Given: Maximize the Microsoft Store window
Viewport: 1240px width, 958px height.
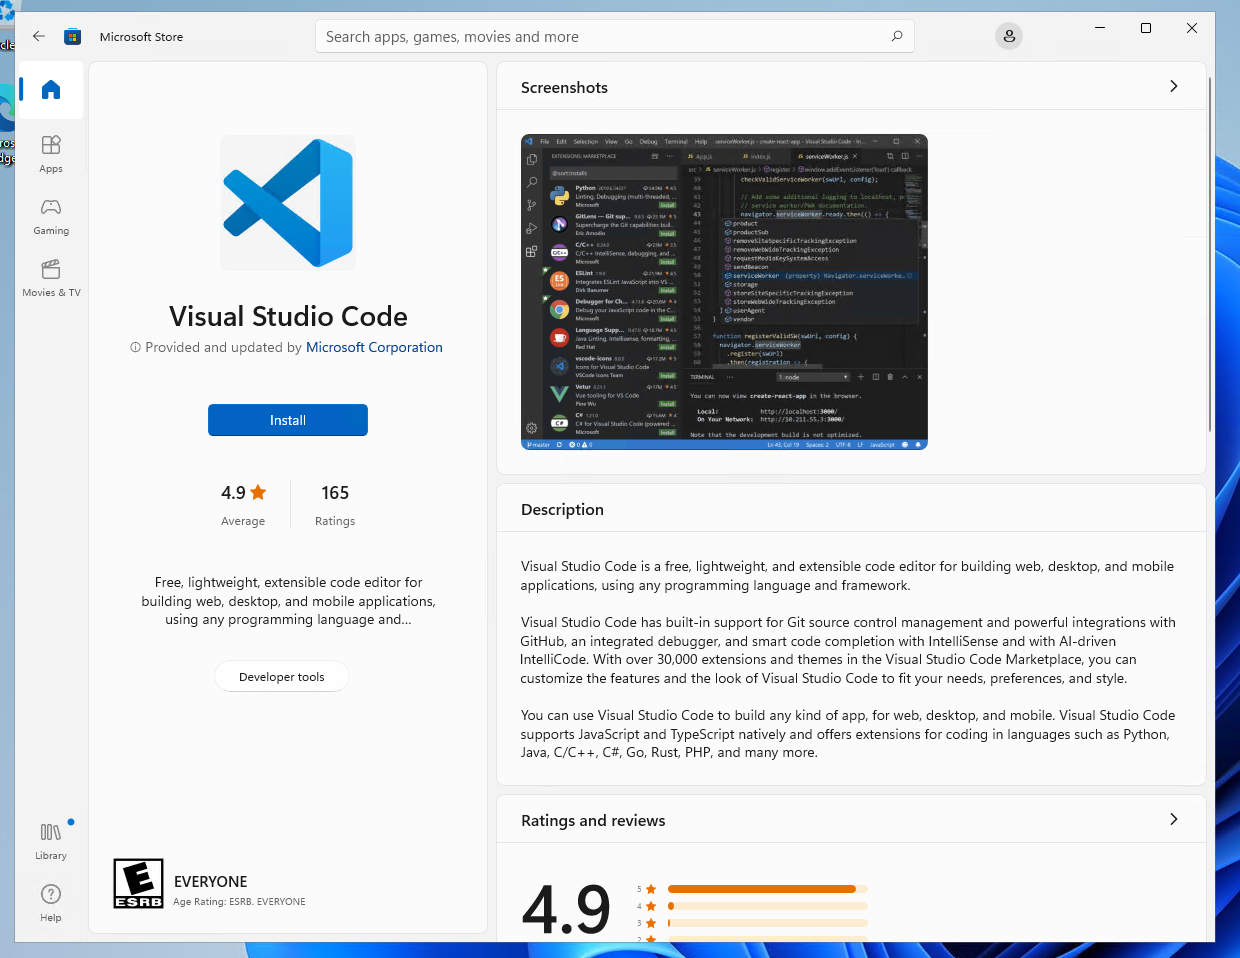Looking at the screenshot, I should [x=1146, y=28].
